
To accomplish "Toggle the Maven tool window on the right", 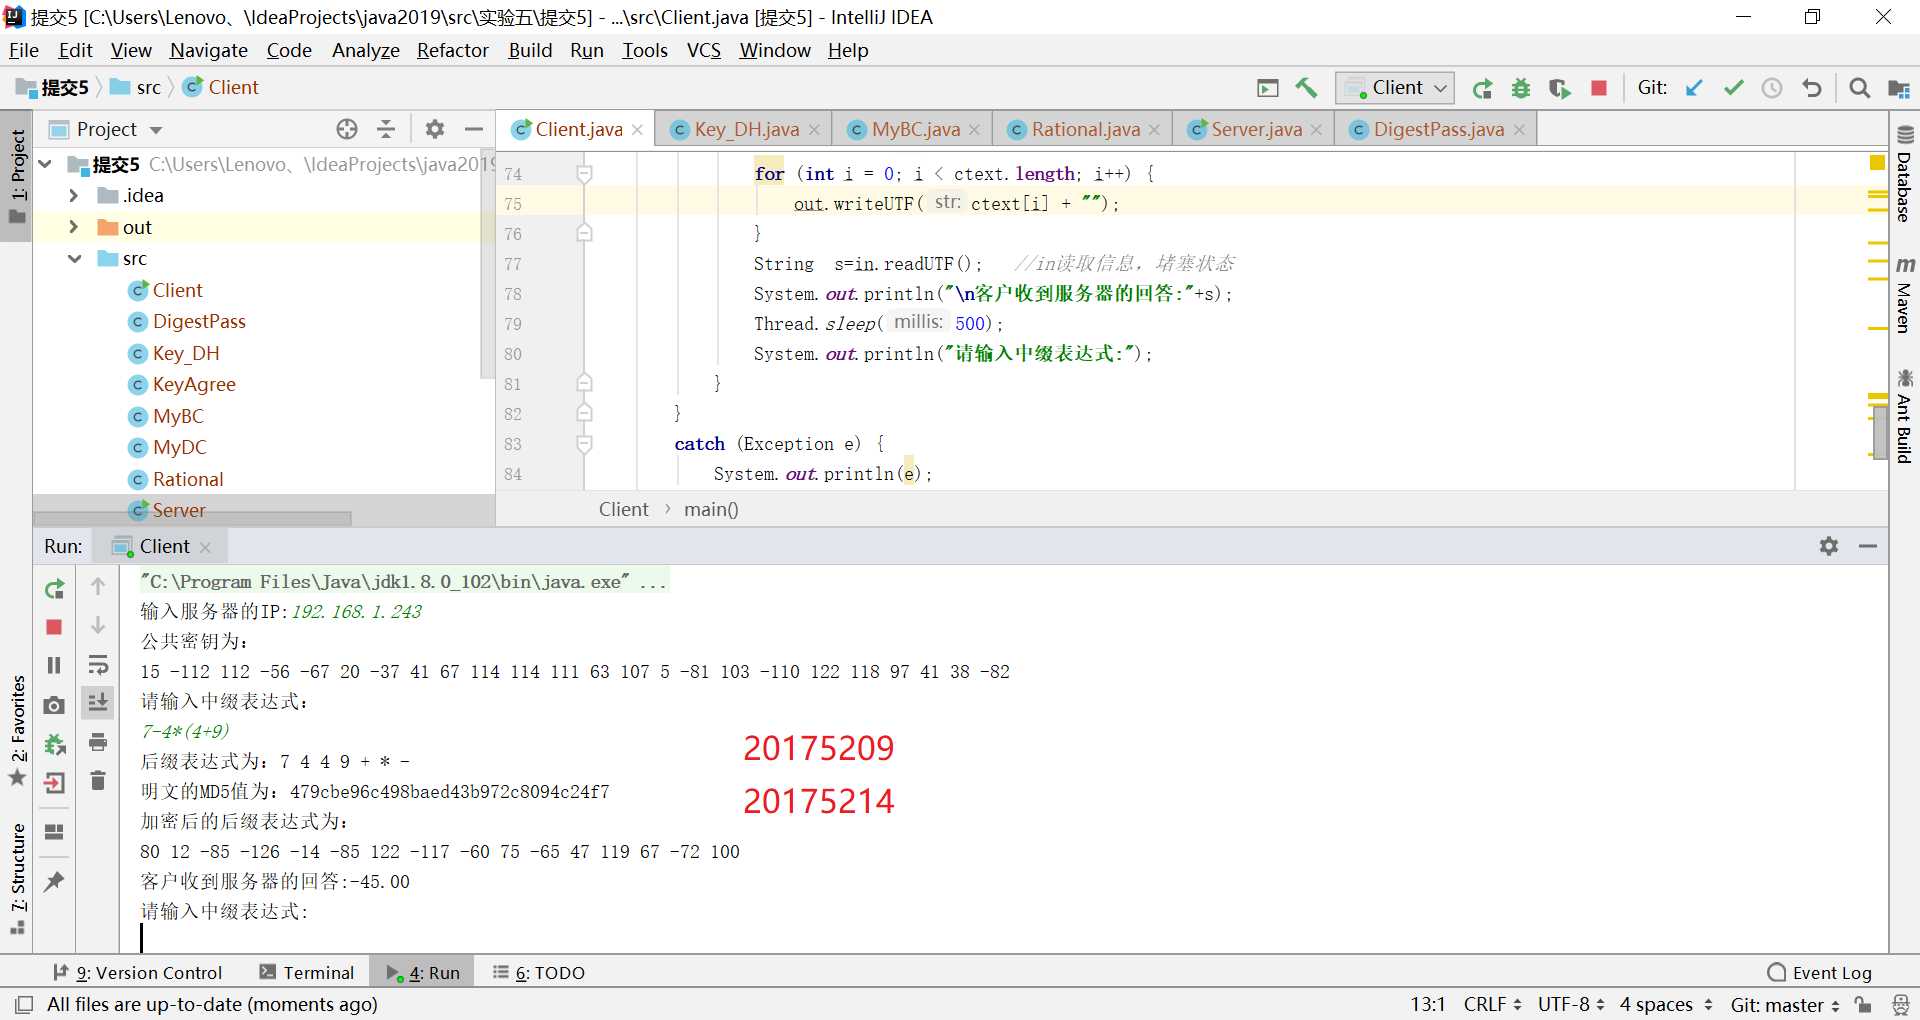I will pyautogui.click(x=1904, y=295).
